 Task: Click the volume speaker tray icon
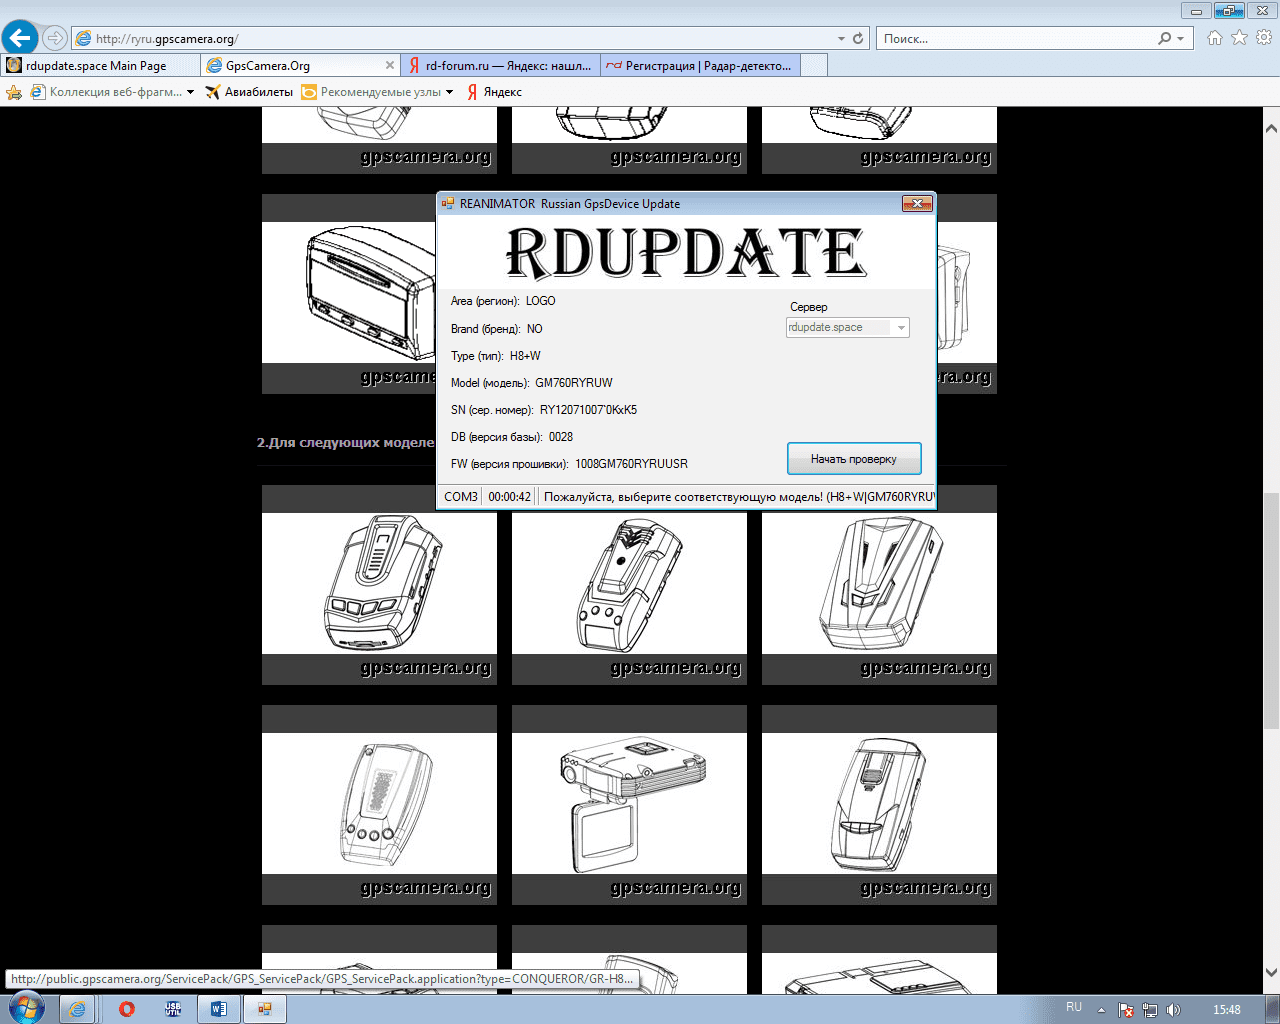[x=1173, y=1010]
